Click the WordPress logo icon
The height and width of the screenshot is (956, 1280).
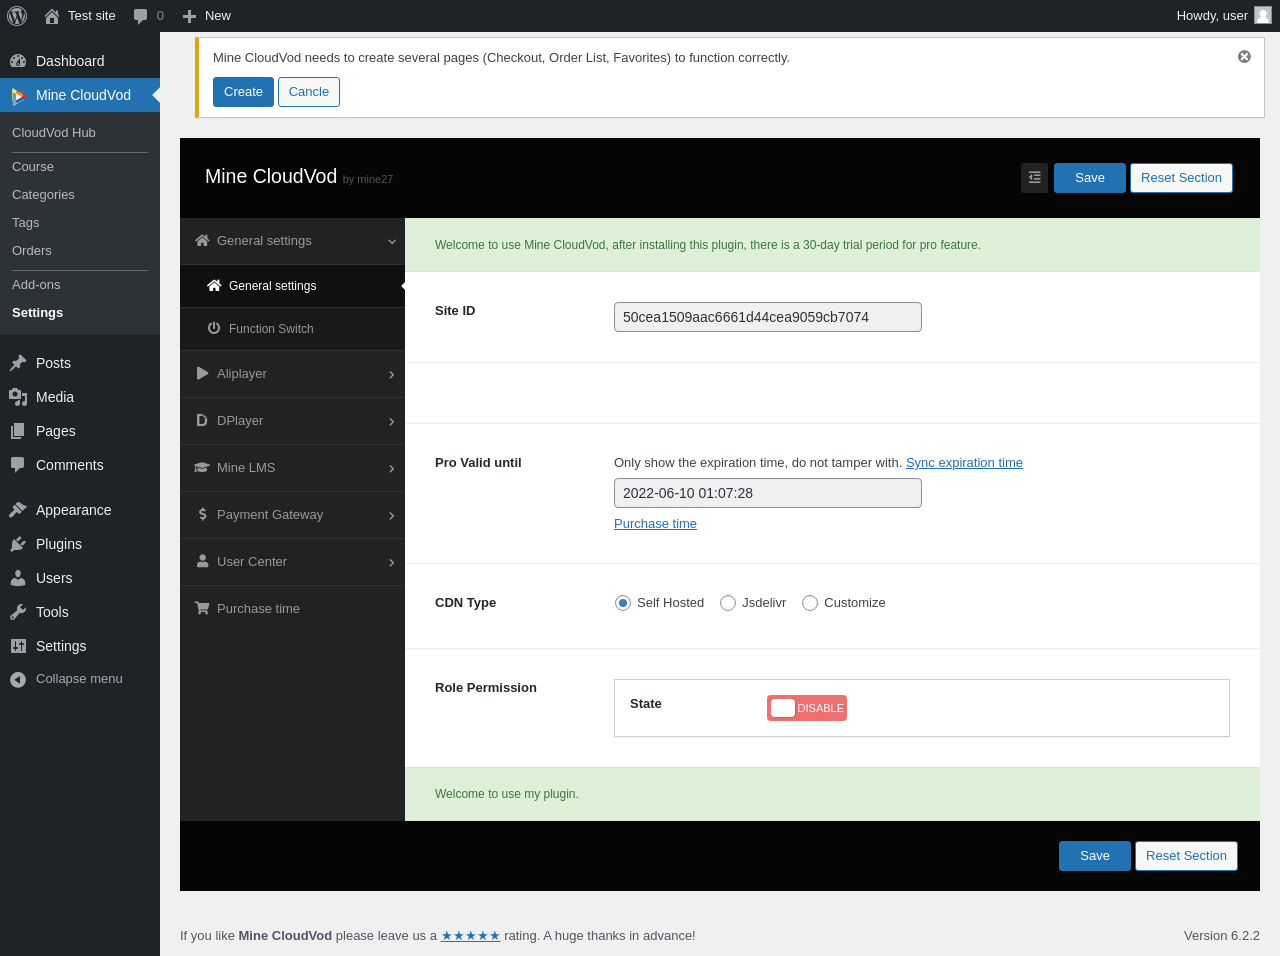pyautogui.click(x=17, y=16)
